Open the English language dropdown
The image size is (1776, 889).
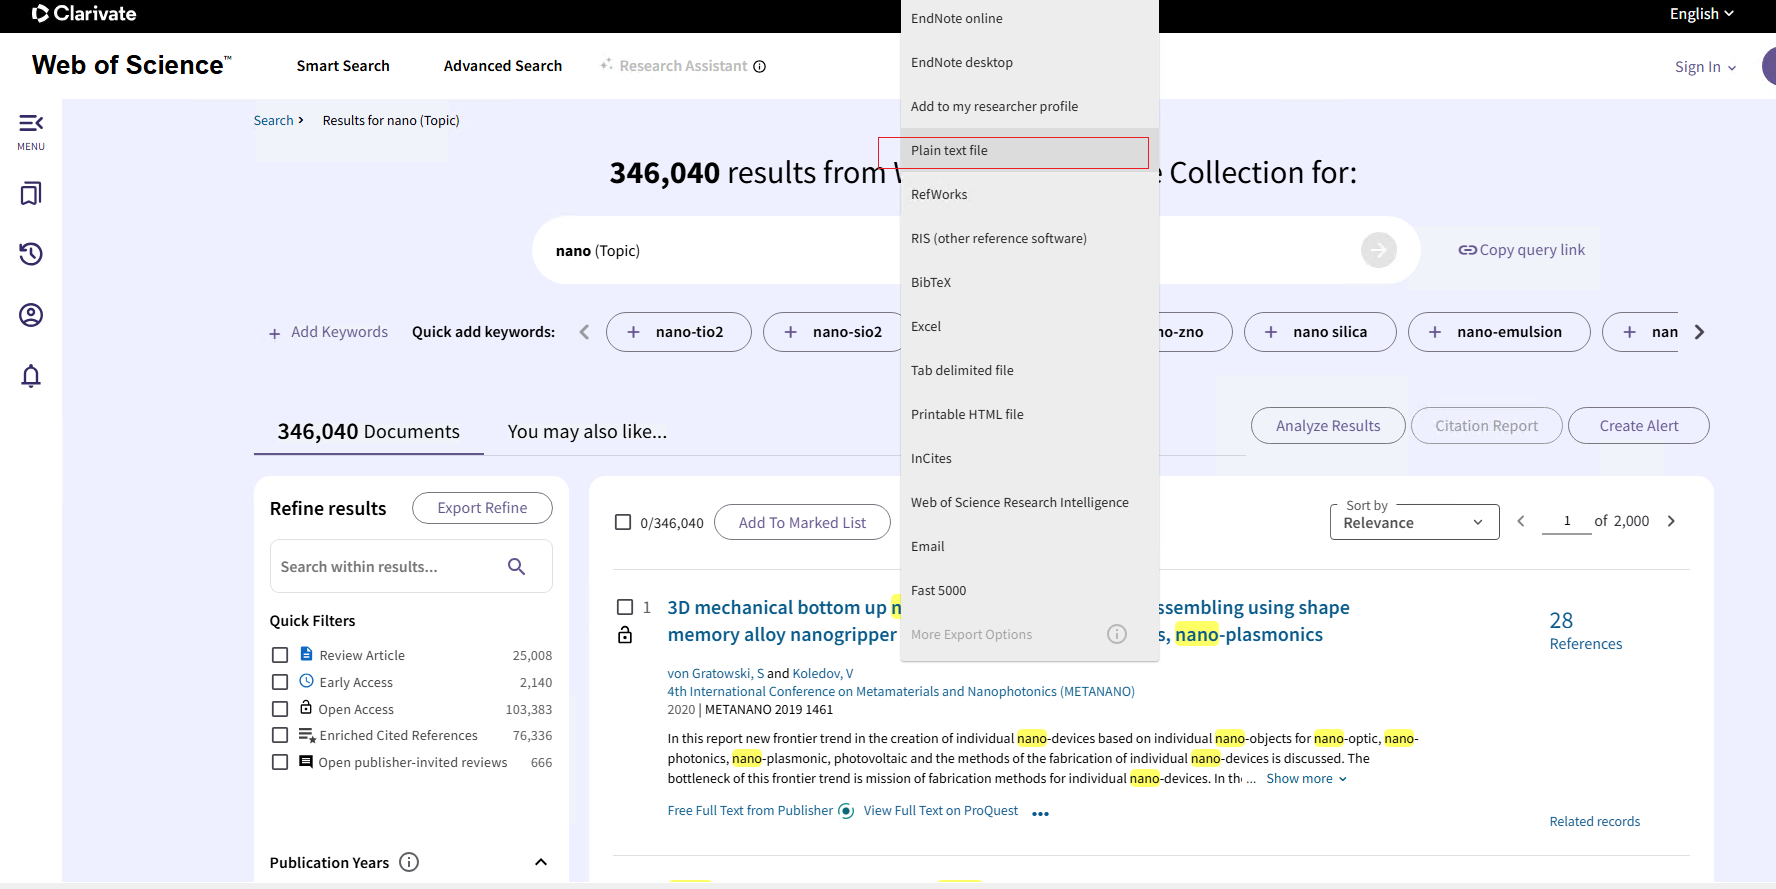tap(1701, 14)
